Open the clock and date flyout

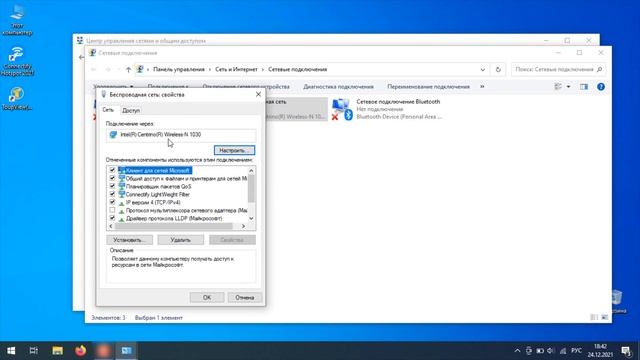pyautogui.click(x=600, y=351)
